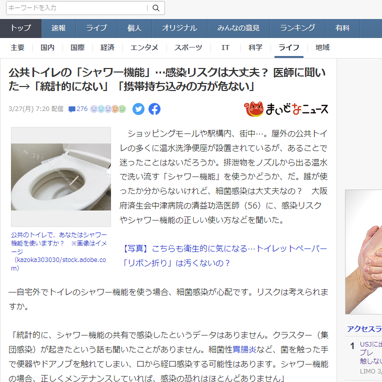Open the ランキング tab
Viewport: 382px width, 382px height.
pyautogui.click(x=298, y=28)
